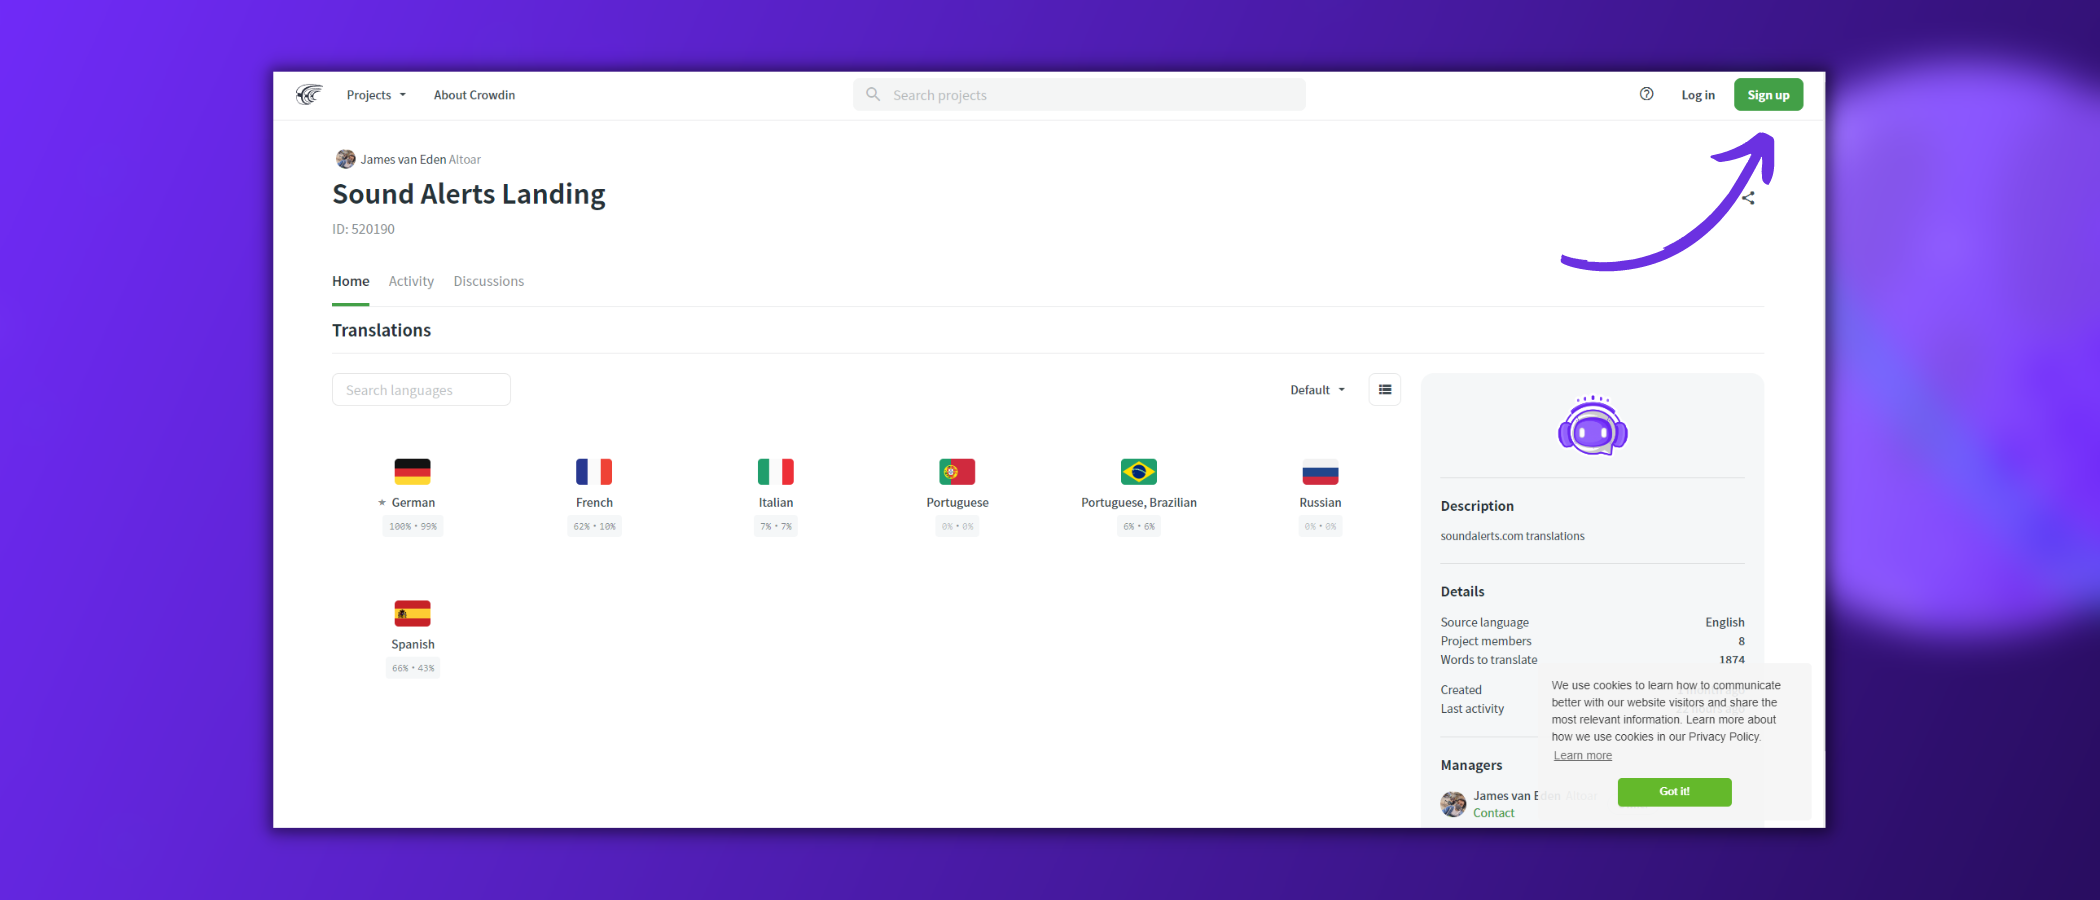Click the Sound Alerts Landing title

coord(469,194)
